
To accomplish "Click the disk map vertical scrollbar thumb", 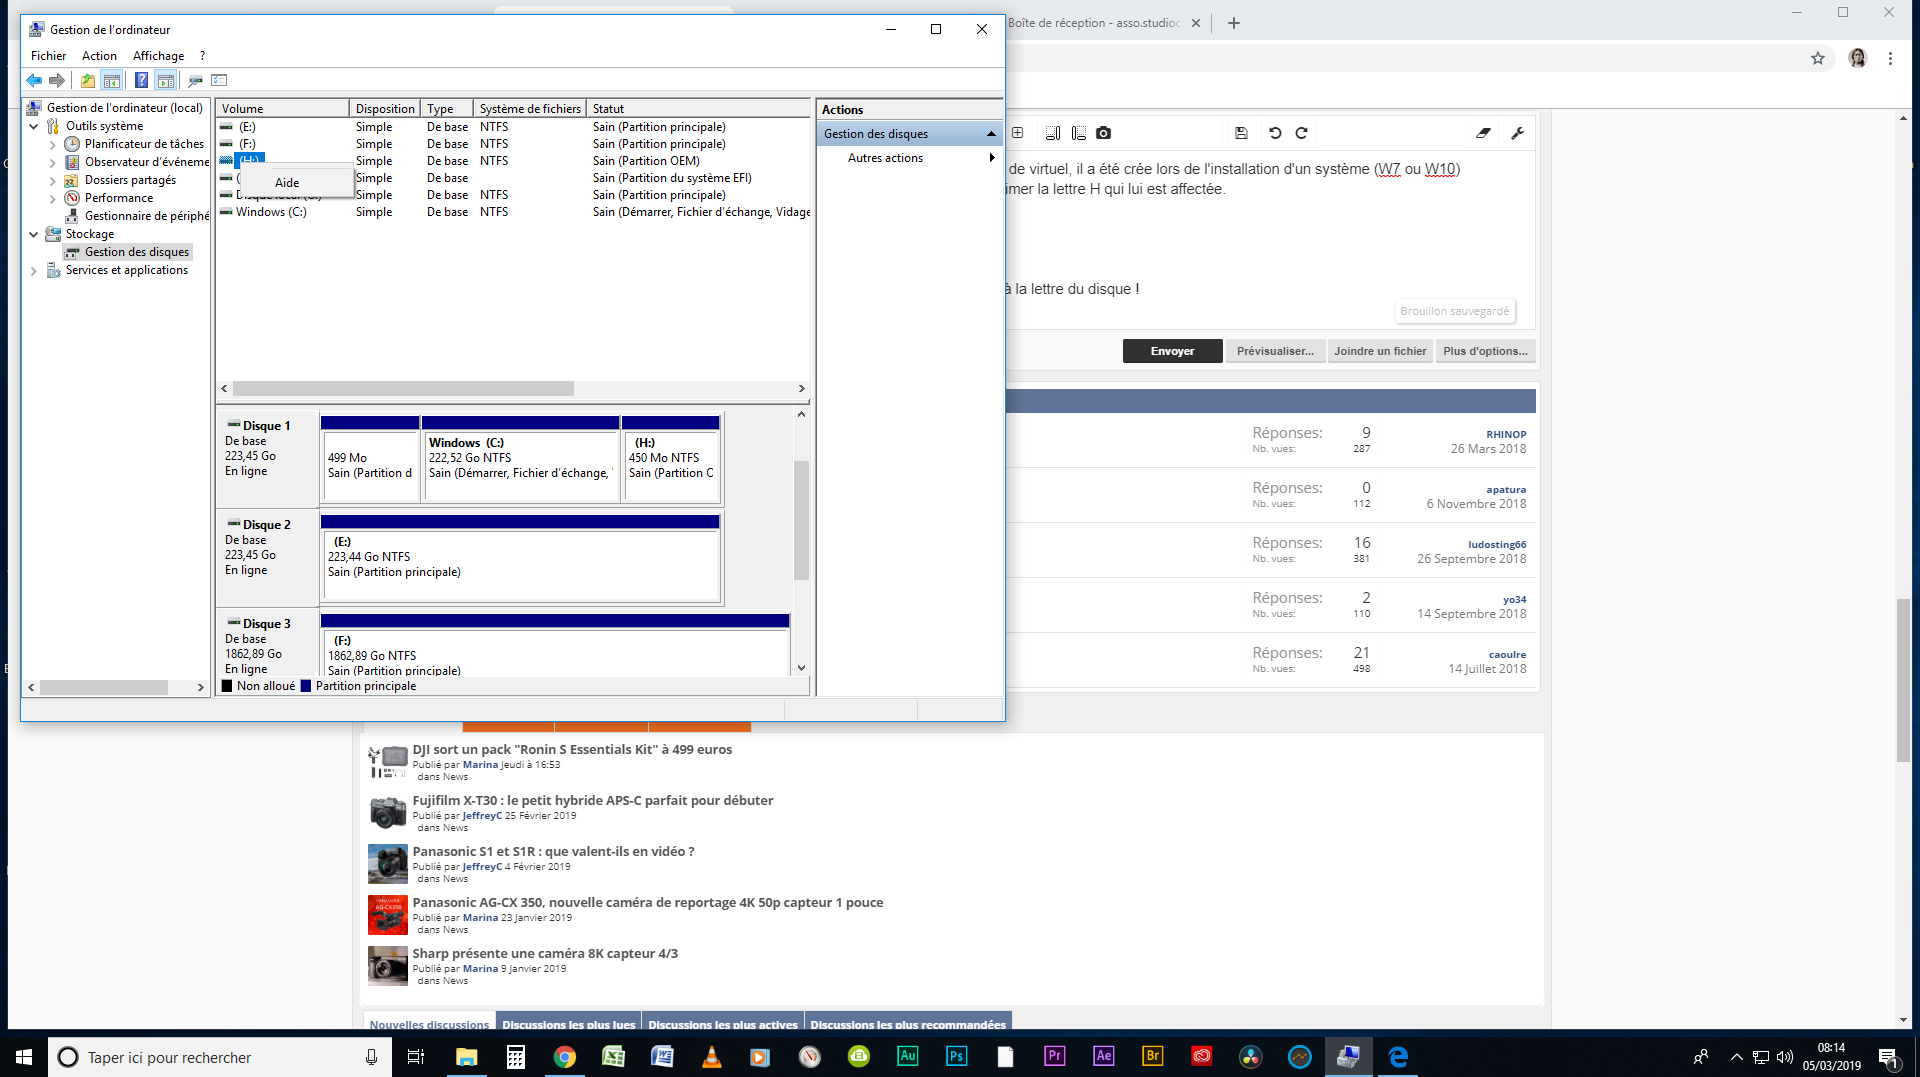I will click(801, 520).
